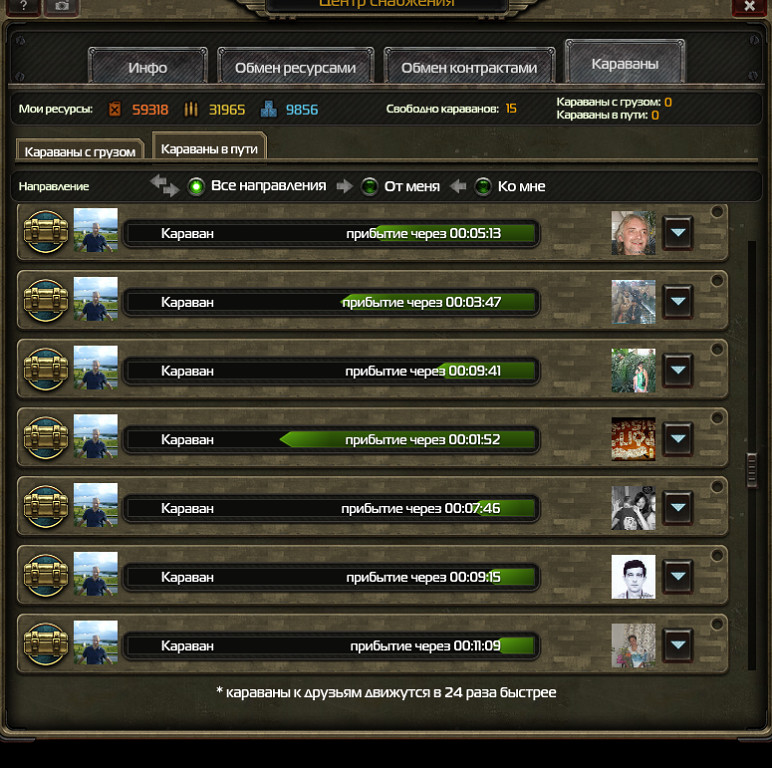Click the caravan crate icon in first row
The image size is (772, 768).
[x=46, y=231]
